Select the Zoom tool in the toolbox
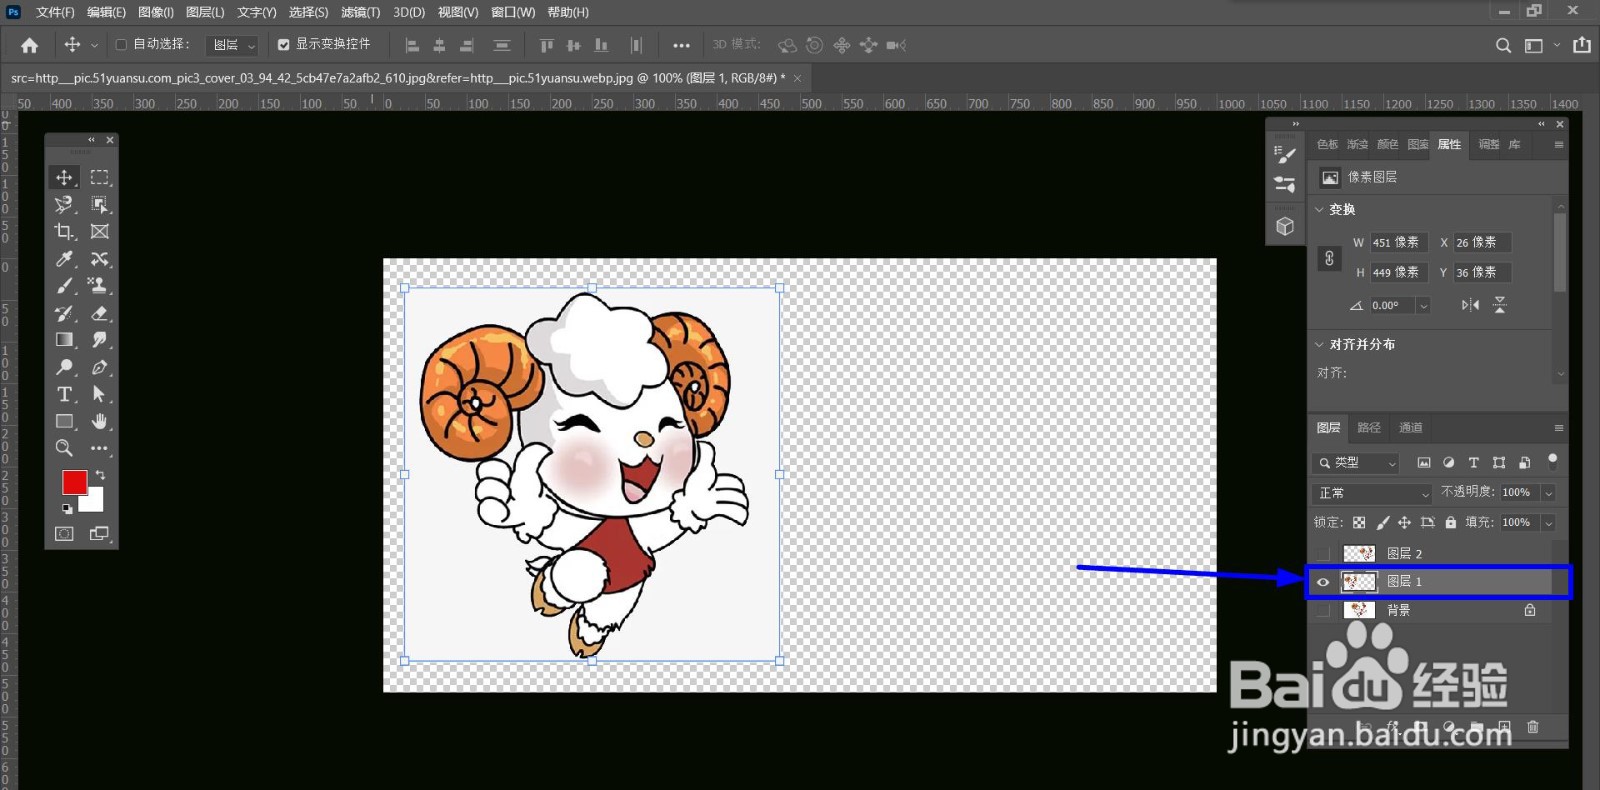 click(x=64, y=448)
